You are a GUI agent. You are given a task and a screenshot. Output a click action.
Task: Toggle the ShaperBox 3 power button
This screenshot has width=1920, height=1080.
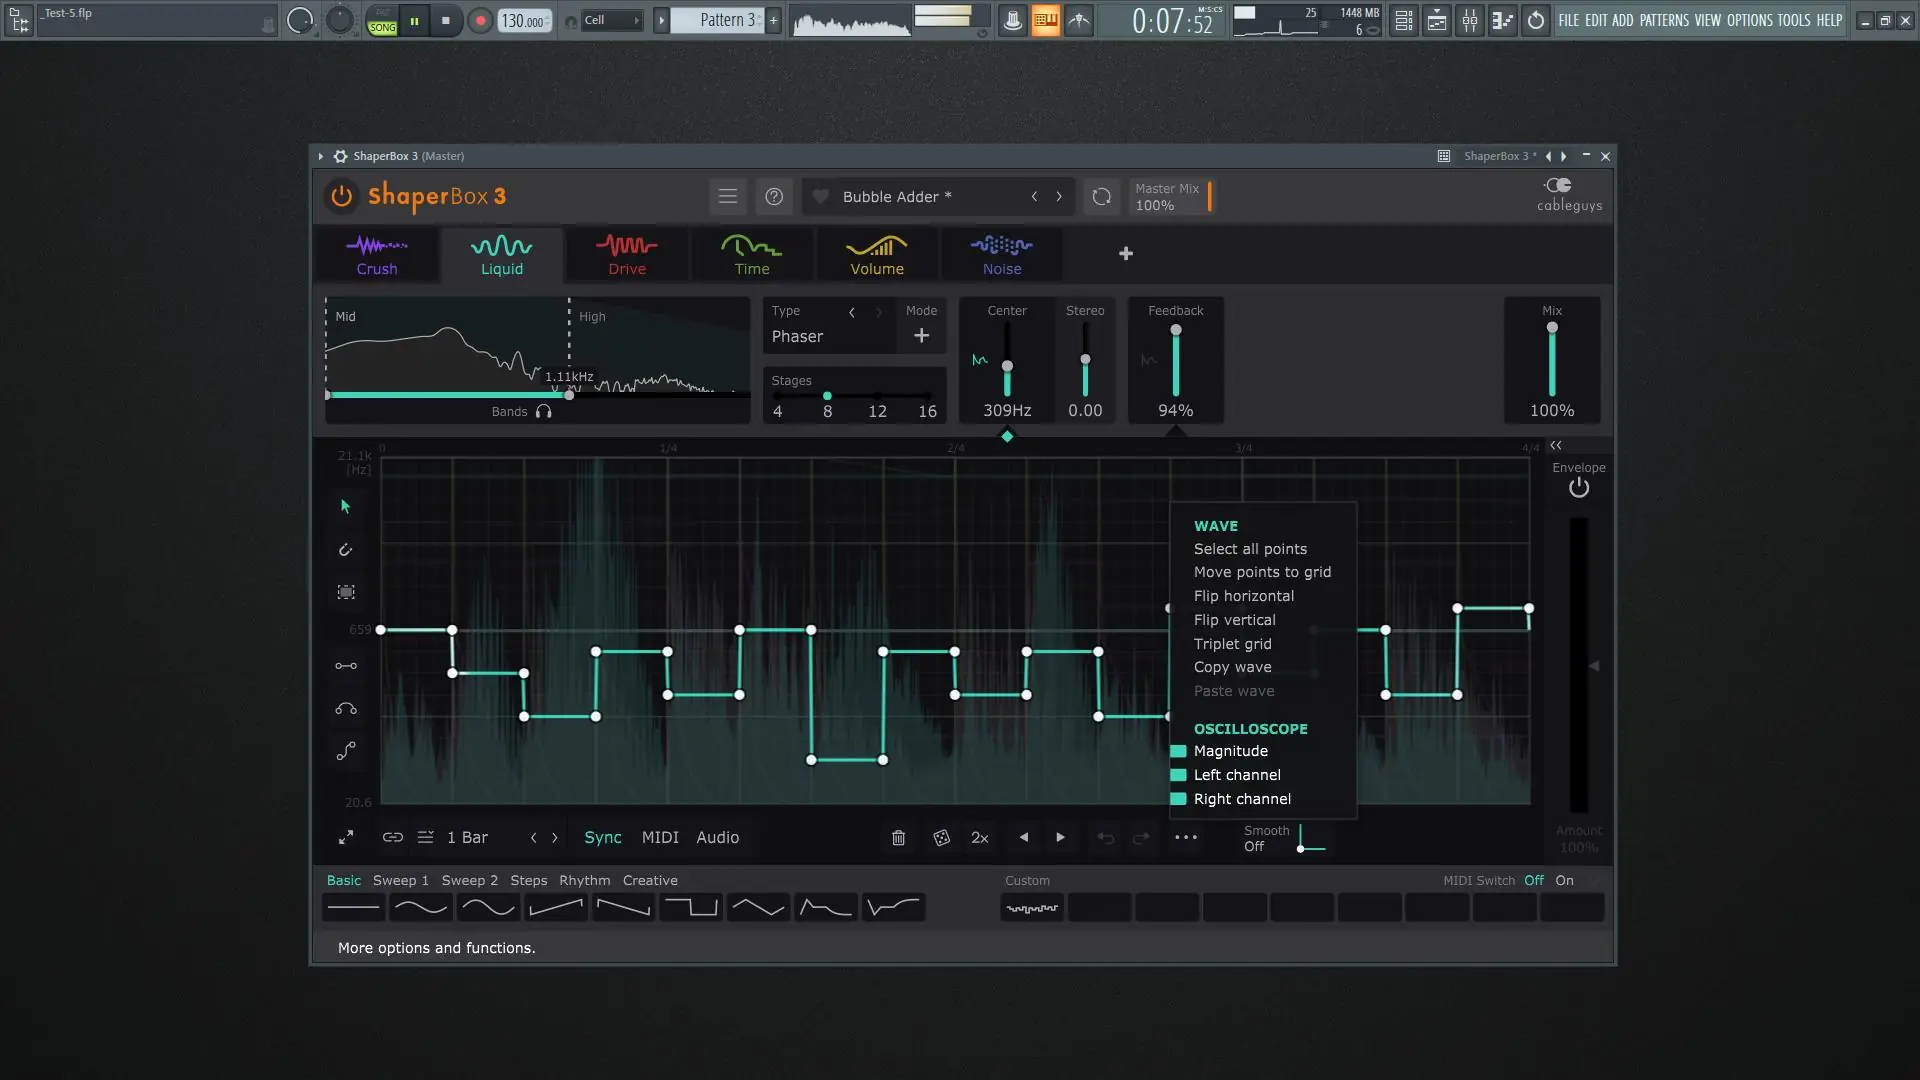(341, 196)
